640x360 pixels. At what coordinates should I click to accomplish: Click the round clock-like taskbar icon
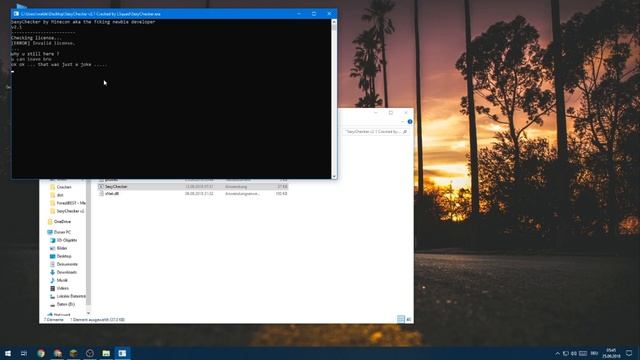(90, 353)
